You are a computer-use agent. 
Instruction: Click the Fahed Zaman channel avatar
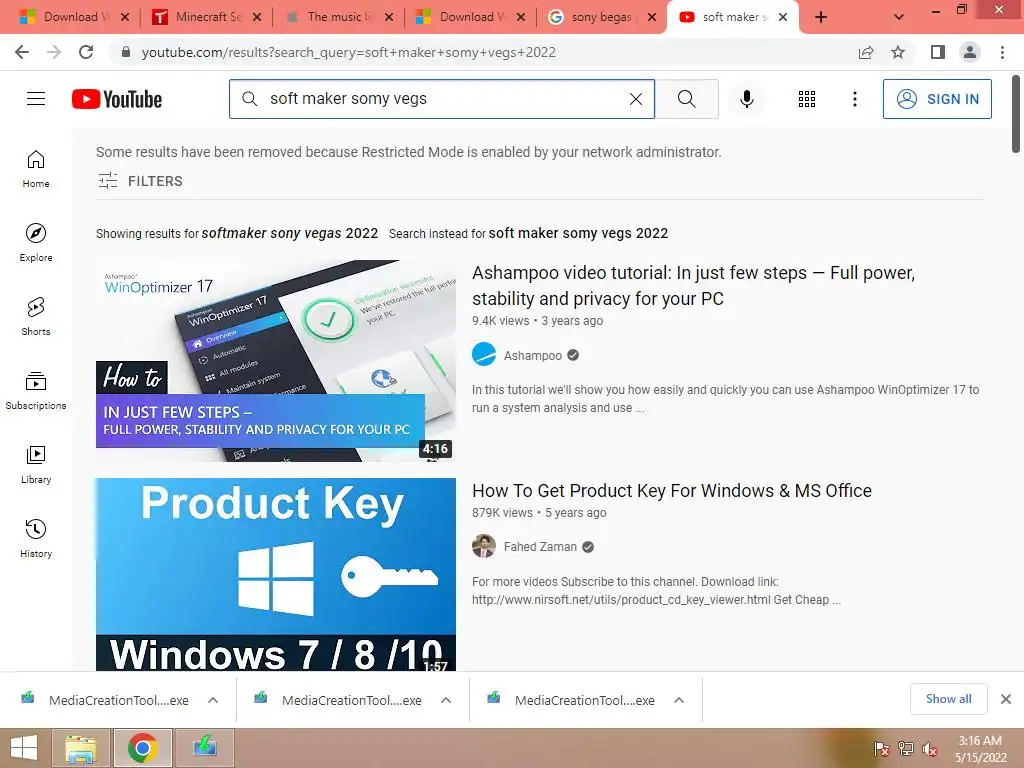tap(484, 546)
